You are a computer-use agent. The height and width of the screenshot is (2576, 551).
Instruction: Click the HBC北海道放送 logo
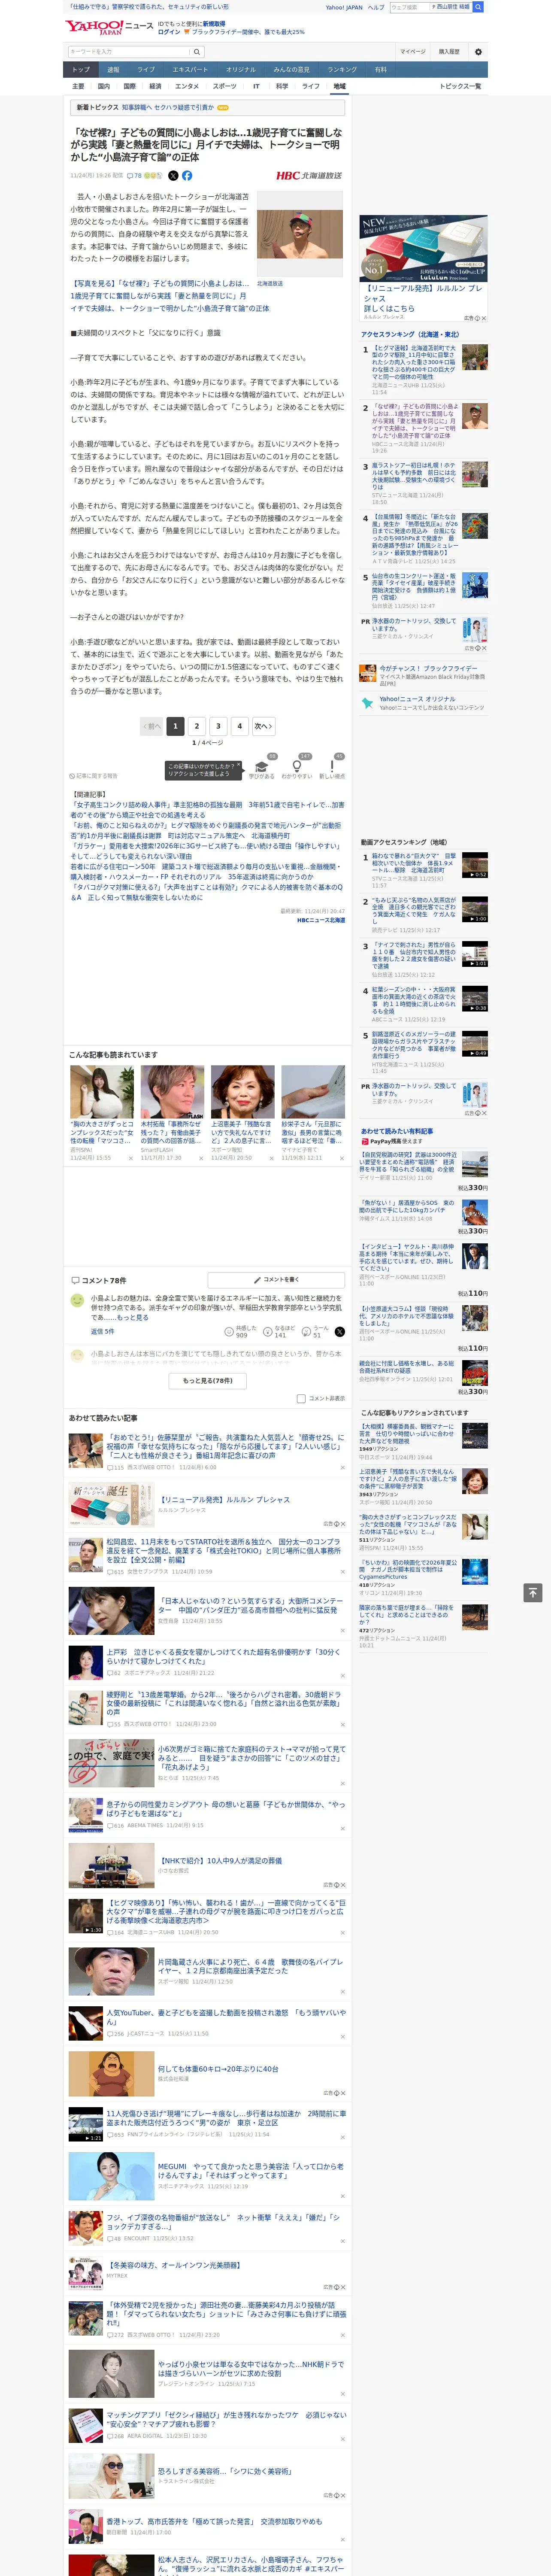point(309,175)
